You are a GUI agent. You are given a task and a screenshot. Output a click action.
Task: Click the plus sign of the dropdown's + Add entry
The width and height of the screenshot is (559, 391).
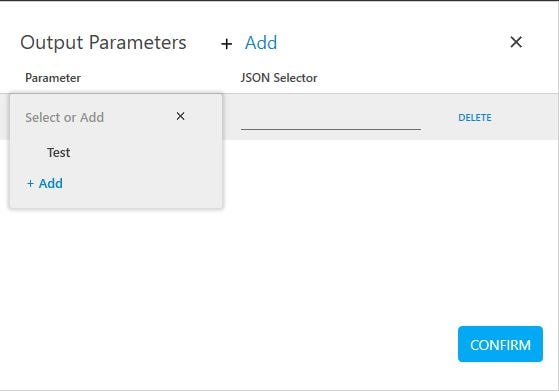tap(30, 184)
